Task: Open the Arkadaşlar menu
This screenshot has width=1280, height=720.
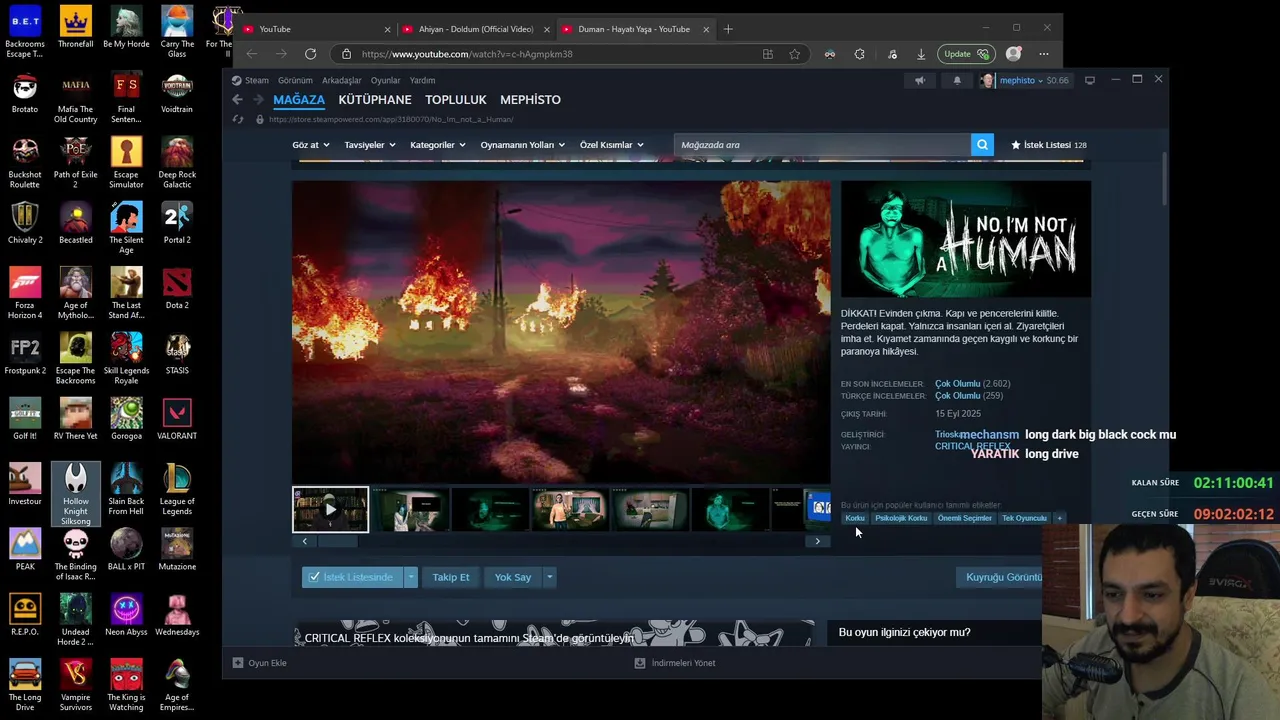Action: click(342, 80)
